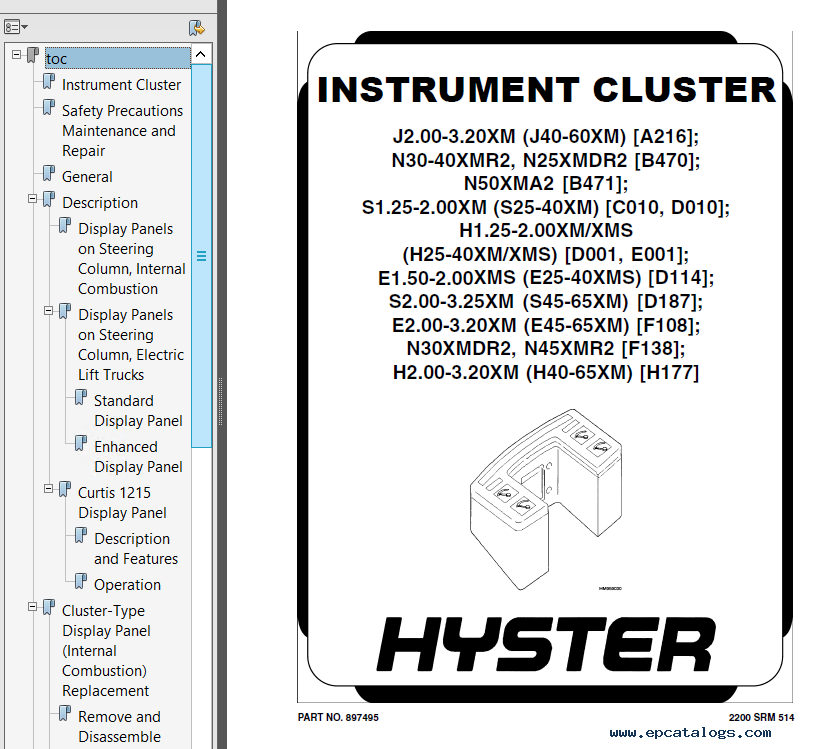The height and width of the screenshot is (749, 822).
Task: Click the bookmark icon beside toc
Action: point(33,55)
